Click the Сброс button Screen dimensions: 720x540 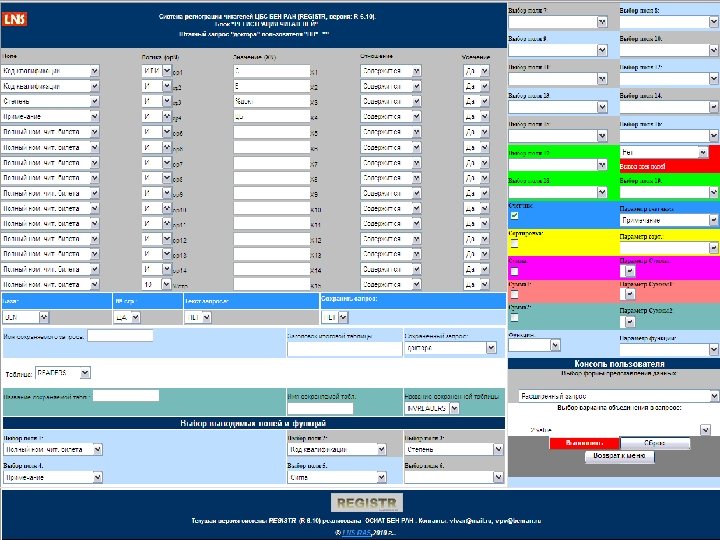pyautogui.click(x=655, y=443)
